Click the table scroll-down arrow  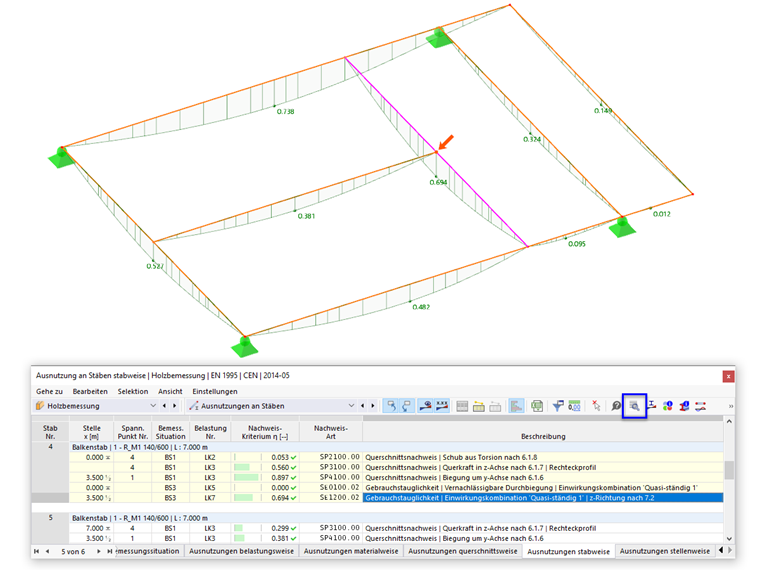pyautogui.click(x=729, y=538)
